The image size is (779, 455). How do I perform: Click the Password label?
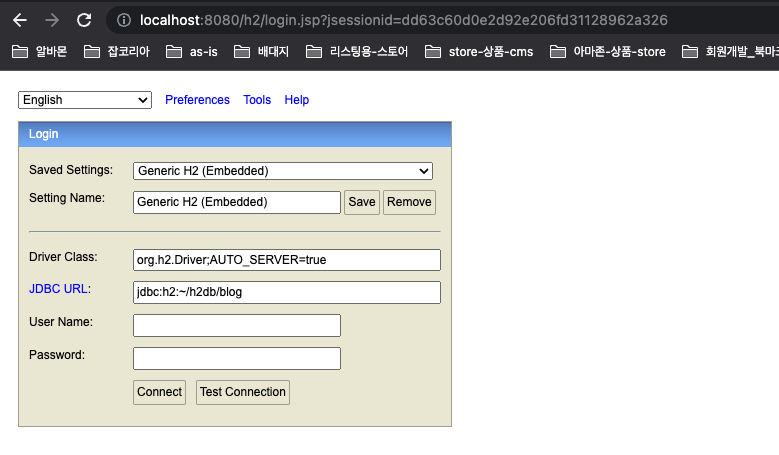pos(57,355)
